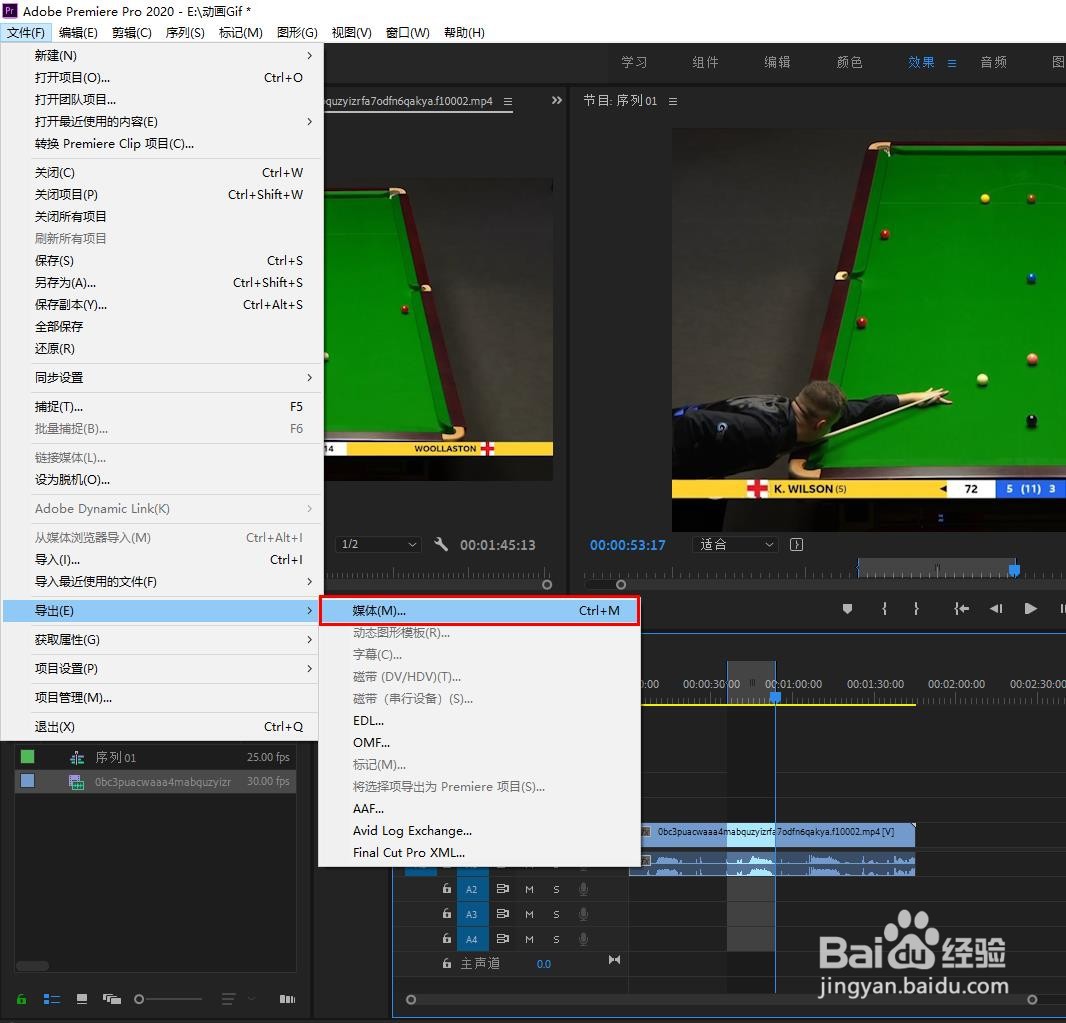This screenshot has height=1023, width=1066.
Task: Select the video clip on track V1 in timeline
Action: click(x=772, y=834)
